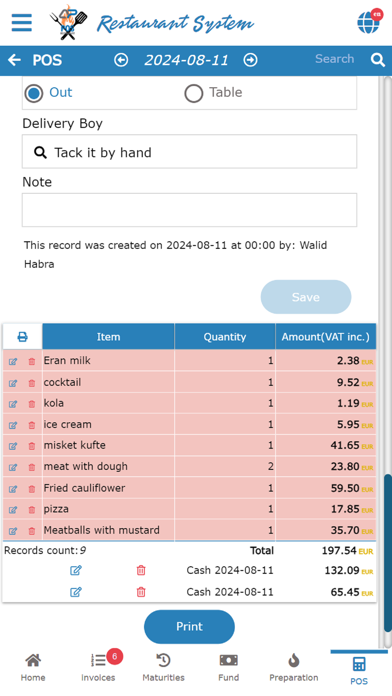The image size is (392, 696).
Task: Delete Meatballs with mustard row
Action: [x=32, y=531]
